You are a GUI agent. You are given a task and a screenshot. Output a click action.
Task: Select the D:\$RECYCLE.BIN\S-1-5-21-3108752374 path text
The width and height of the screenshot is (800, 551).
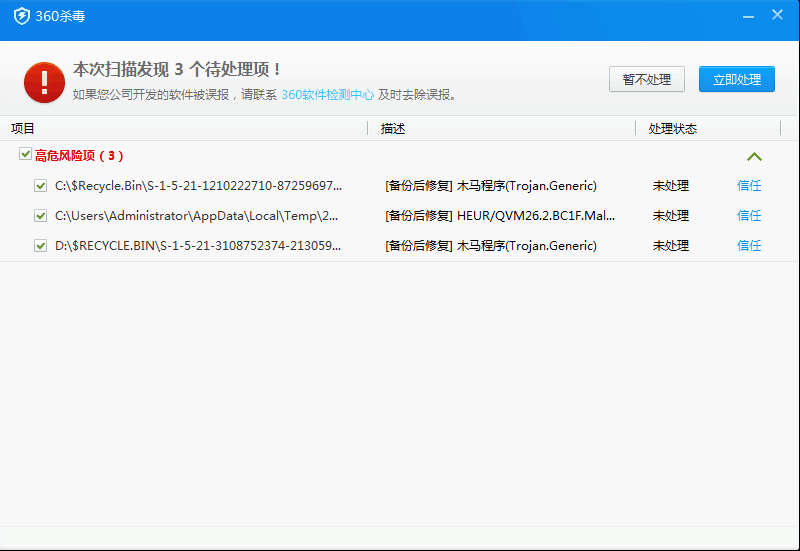tap(198, 246)
